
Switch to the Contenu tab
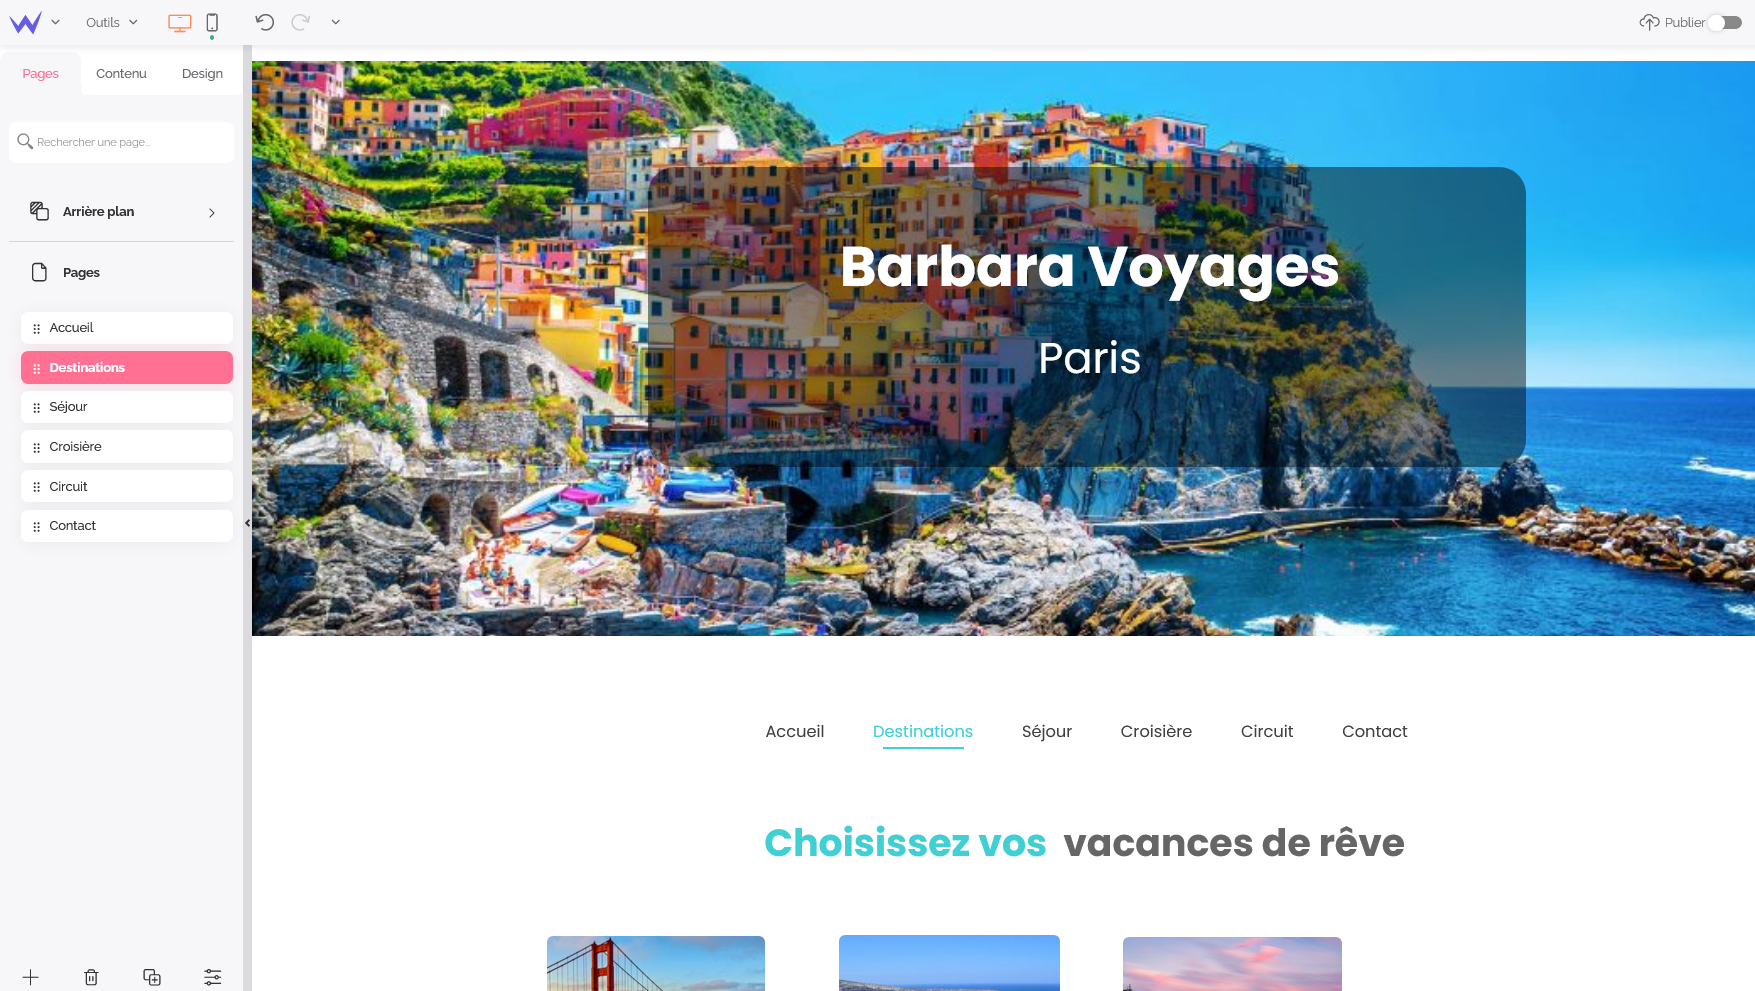(121, 74)
